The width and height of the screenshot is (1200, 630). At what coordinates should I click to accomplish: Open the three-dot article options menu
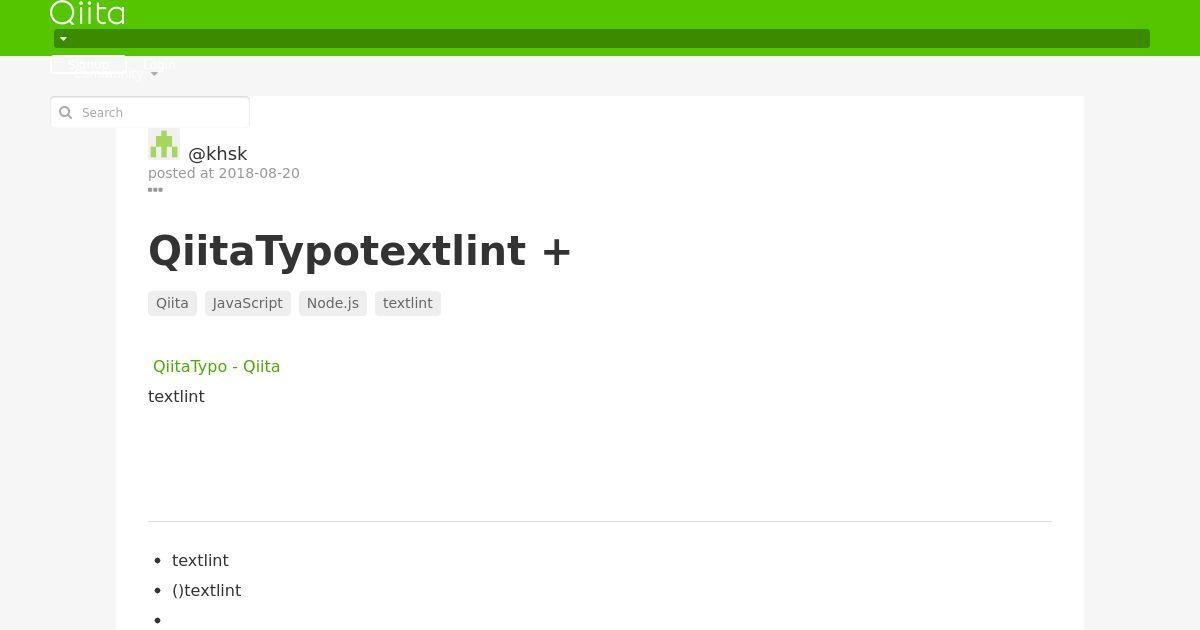pos(155,189)
